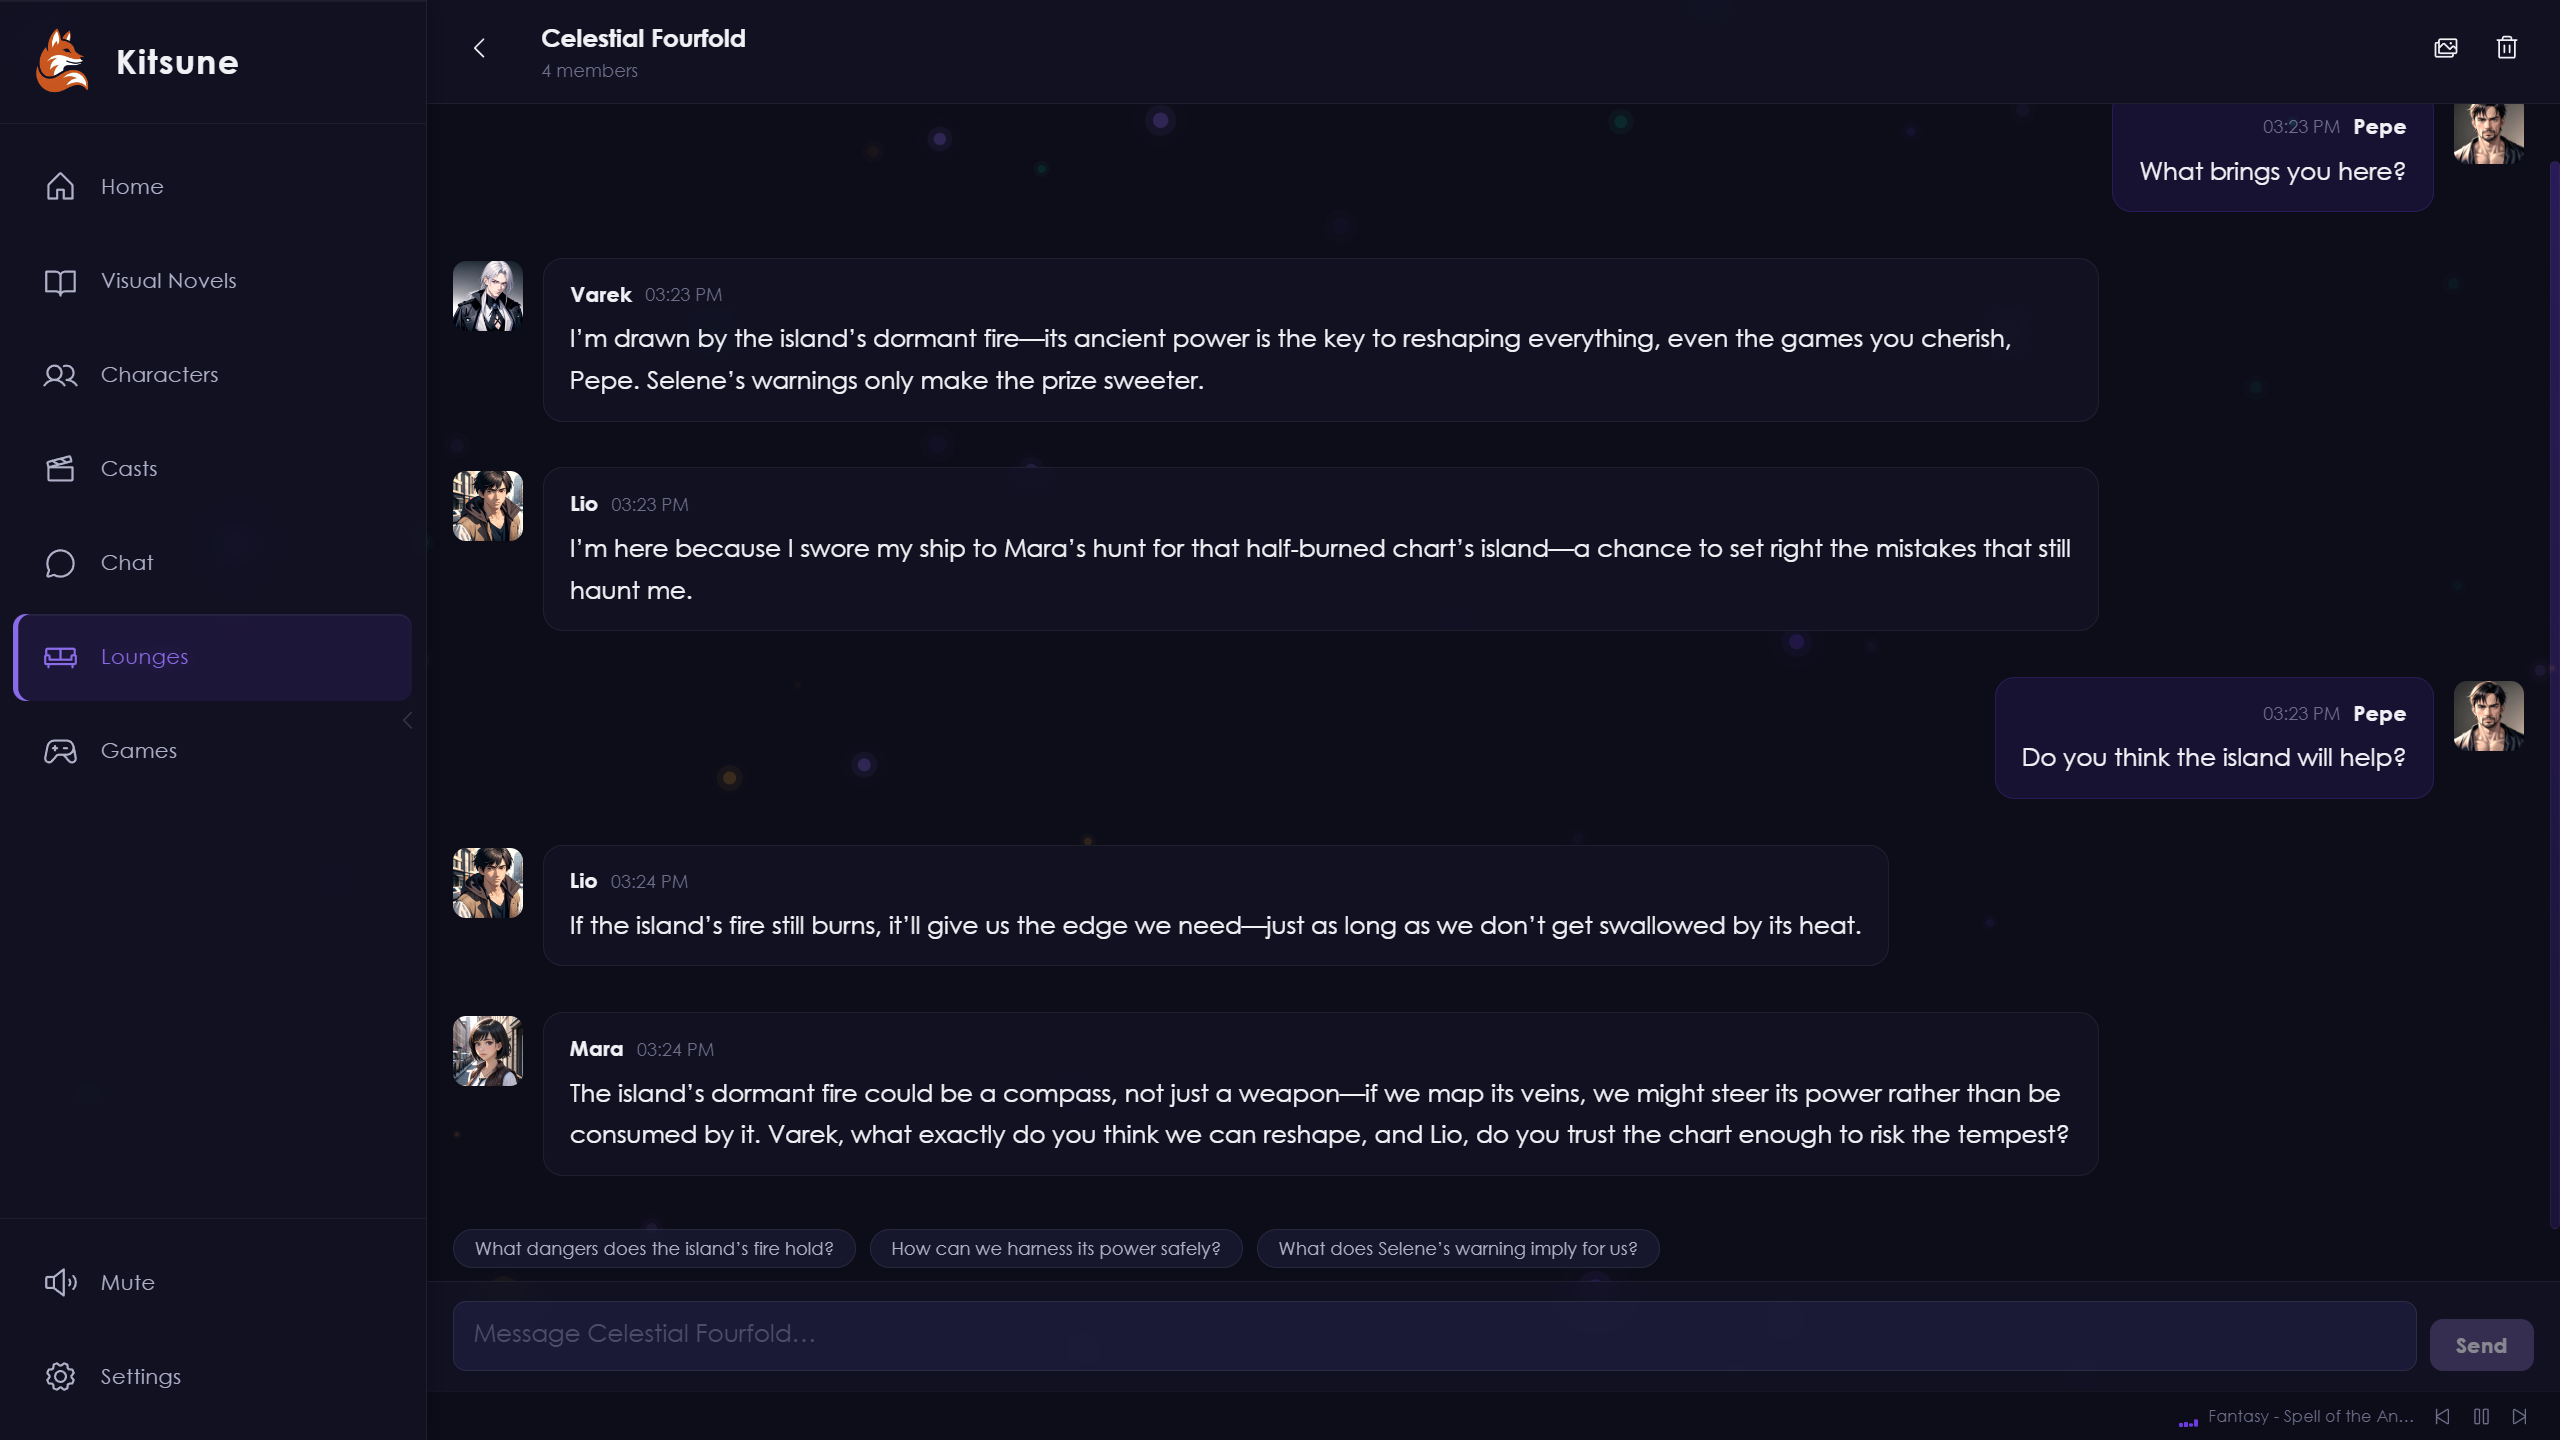Open the Casts clapperboard icon

[60, 468]
